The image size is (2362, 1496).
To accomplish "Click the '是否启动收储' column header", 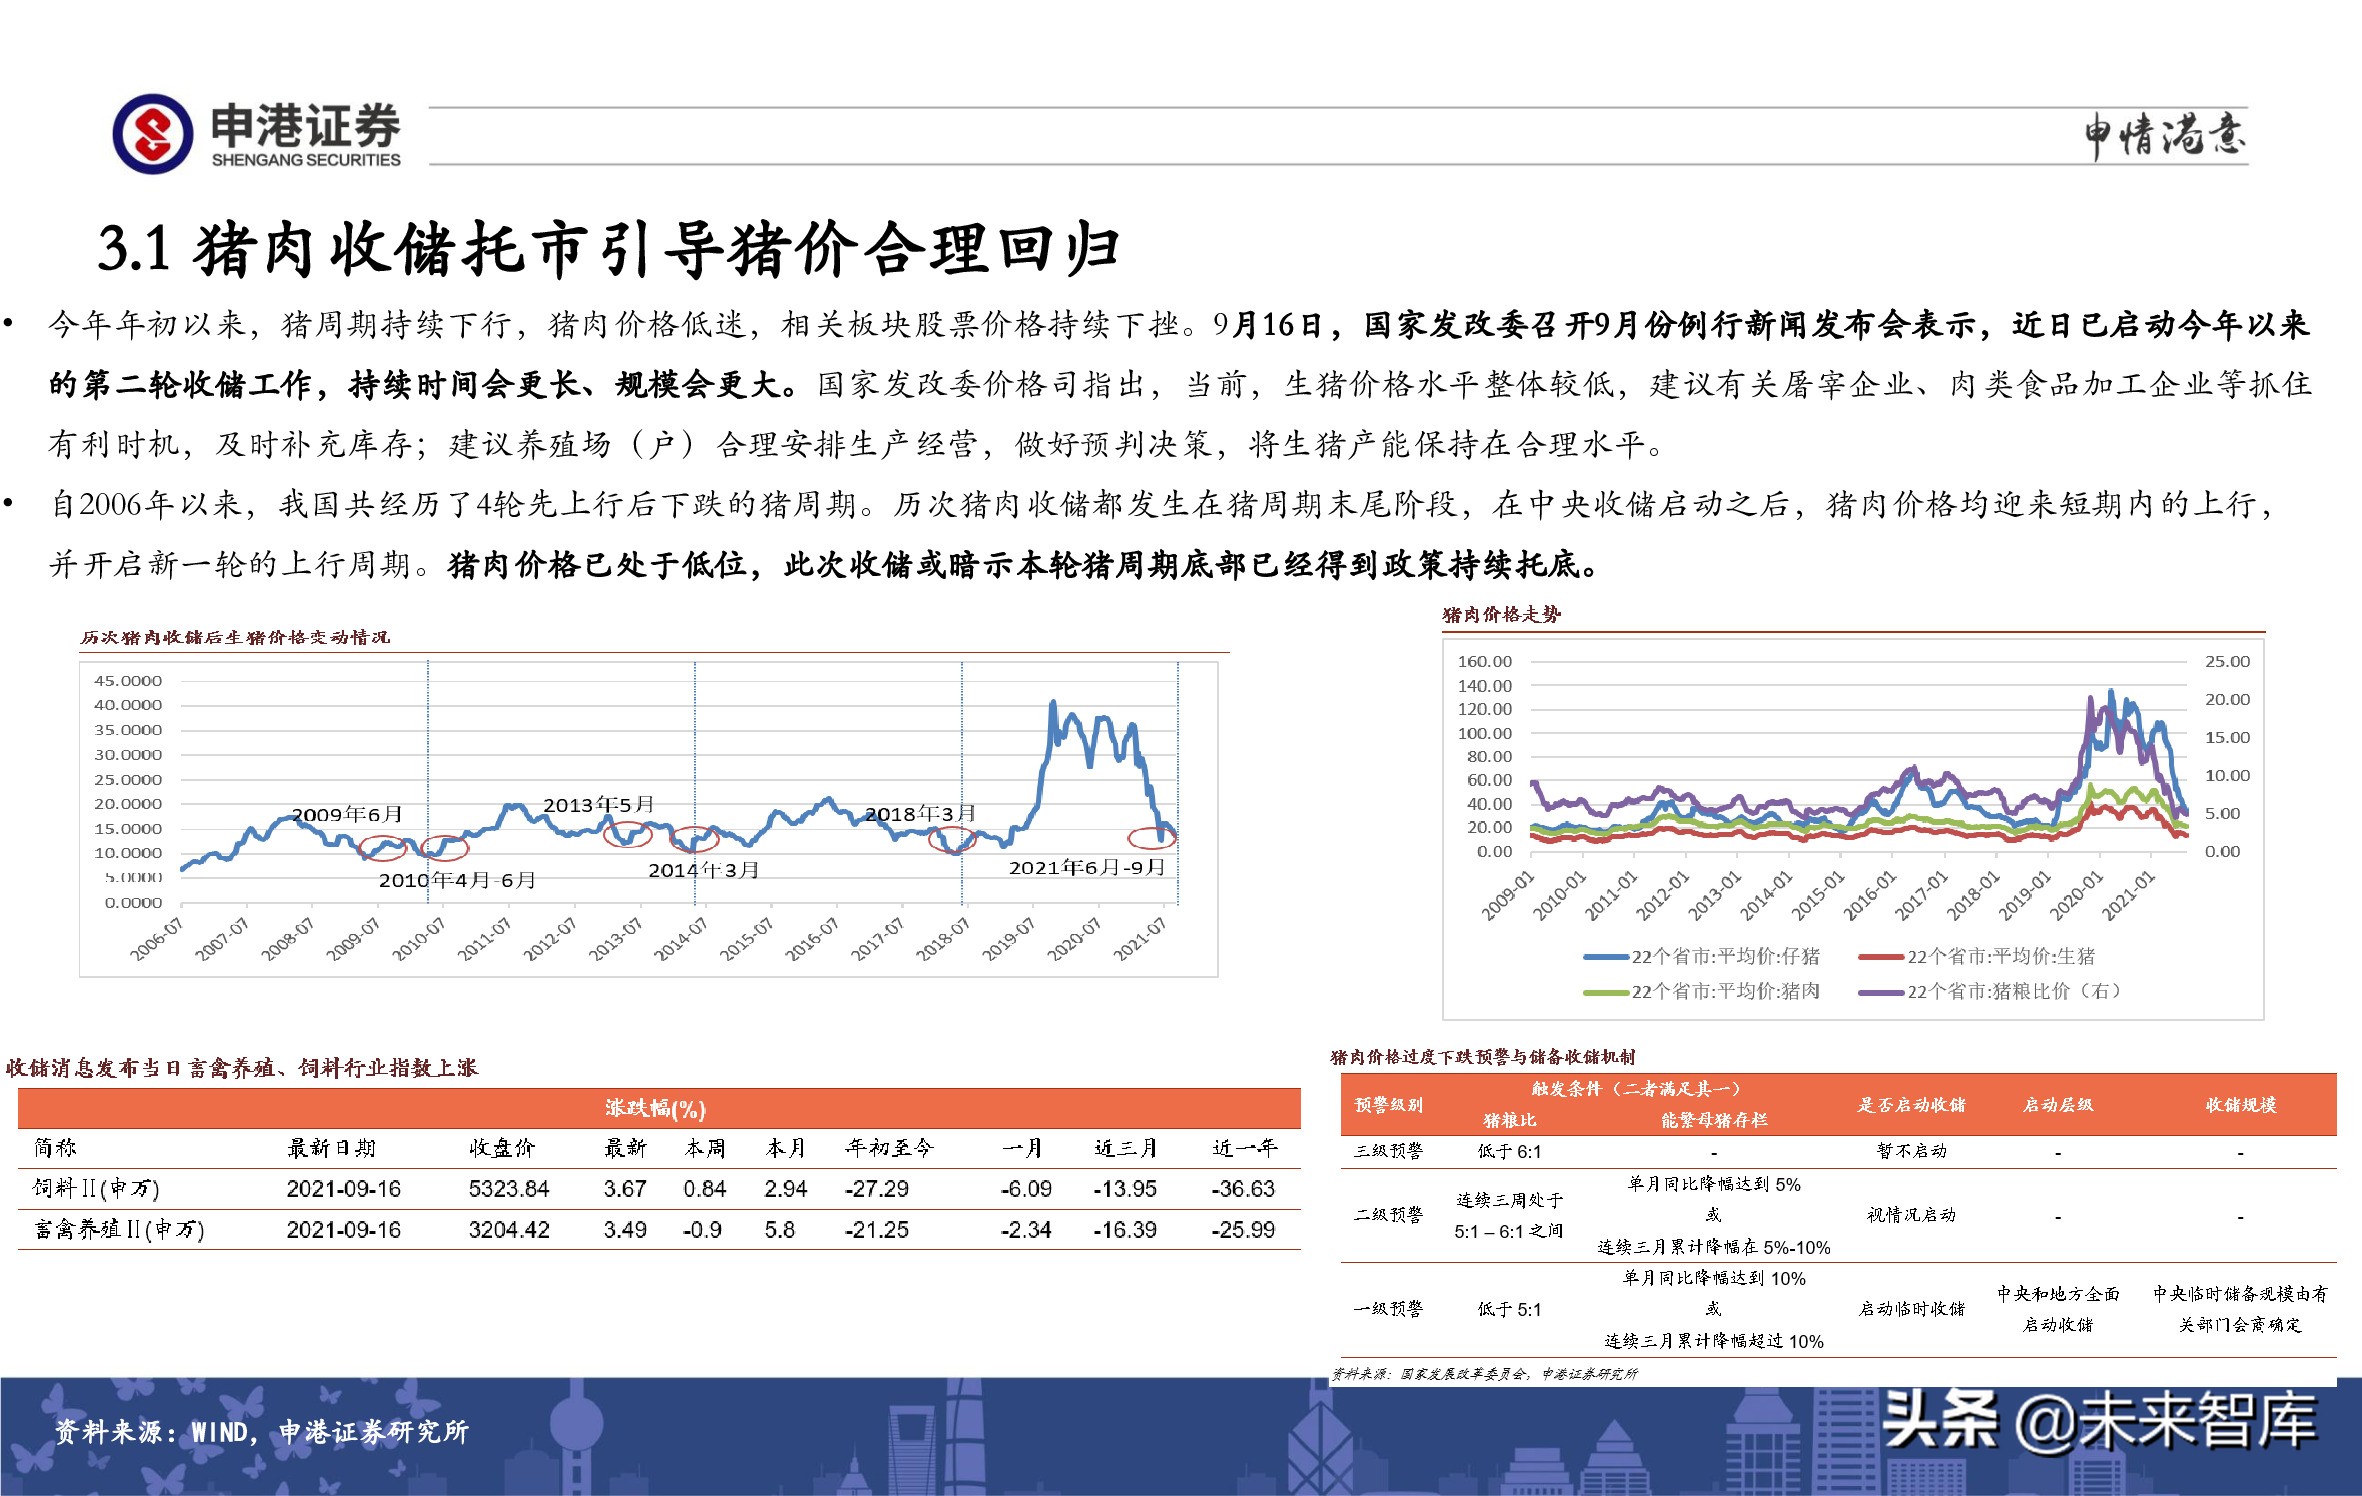I will (1912, 1105).
